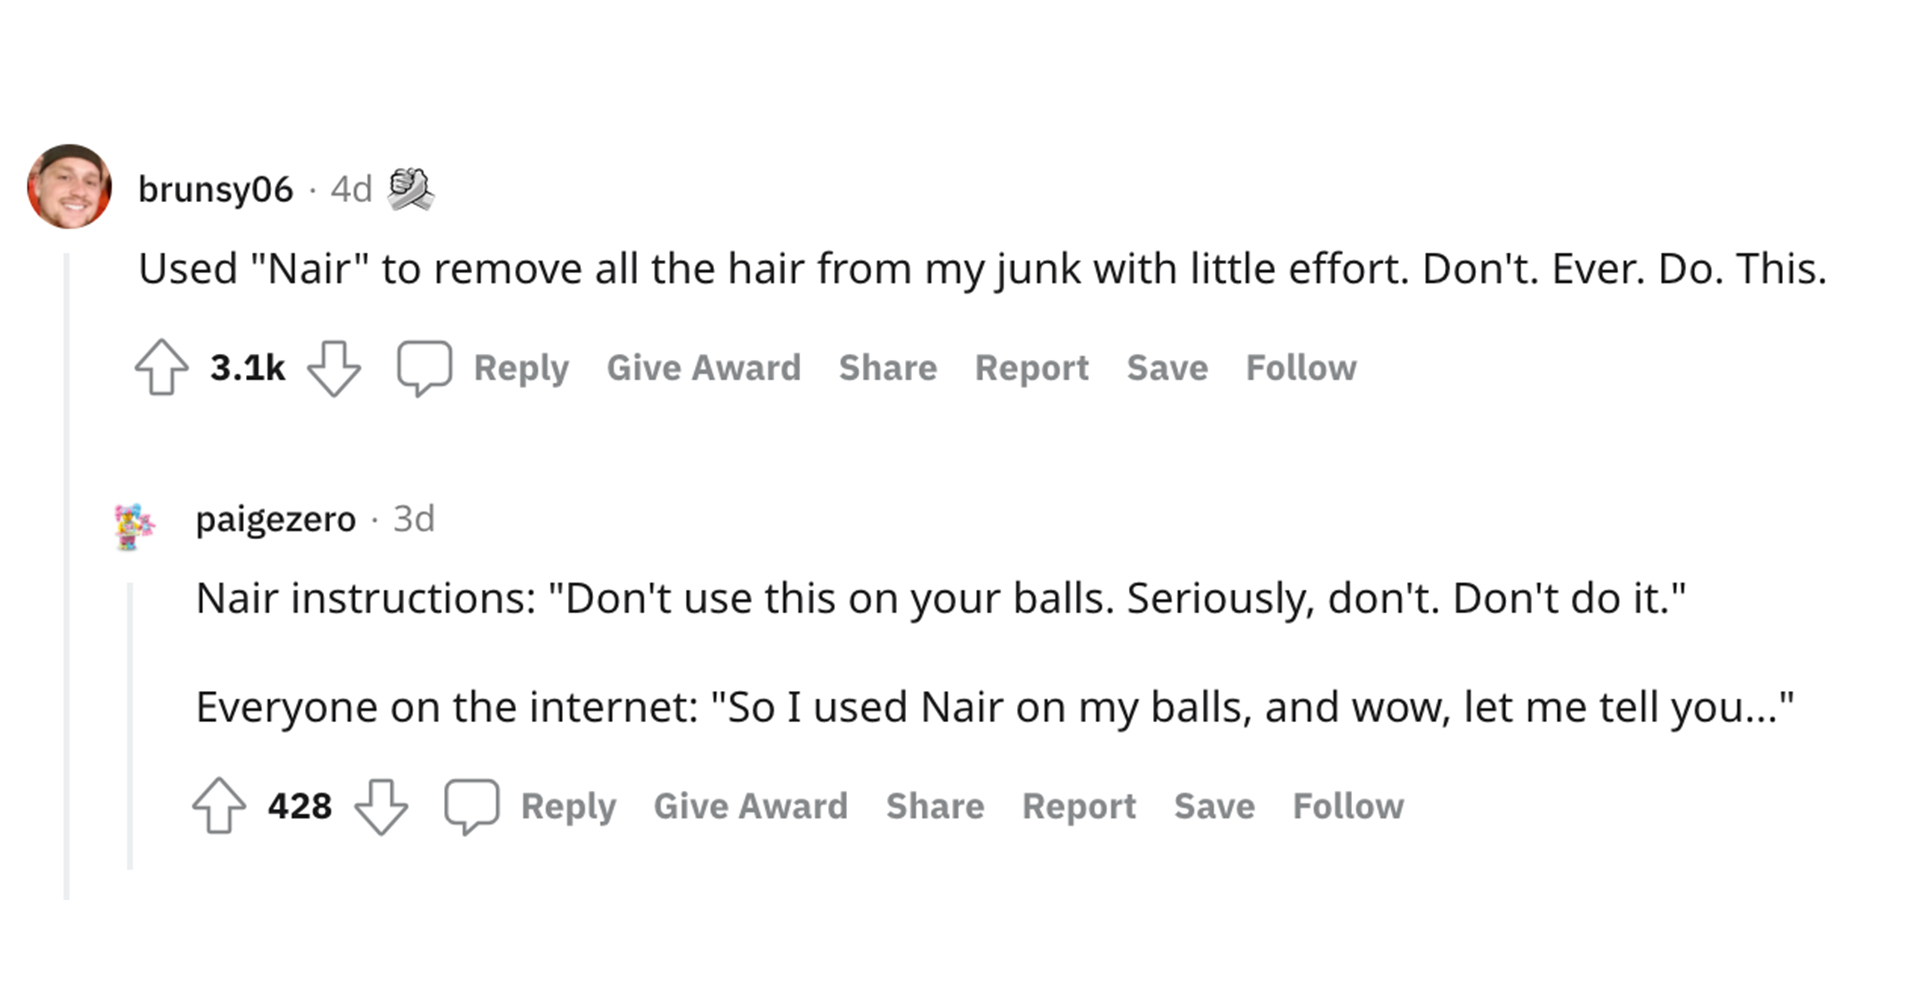Share brunsy06's comment
Viewport: 1920px width, 1008px height.
(x=887, y=368)
